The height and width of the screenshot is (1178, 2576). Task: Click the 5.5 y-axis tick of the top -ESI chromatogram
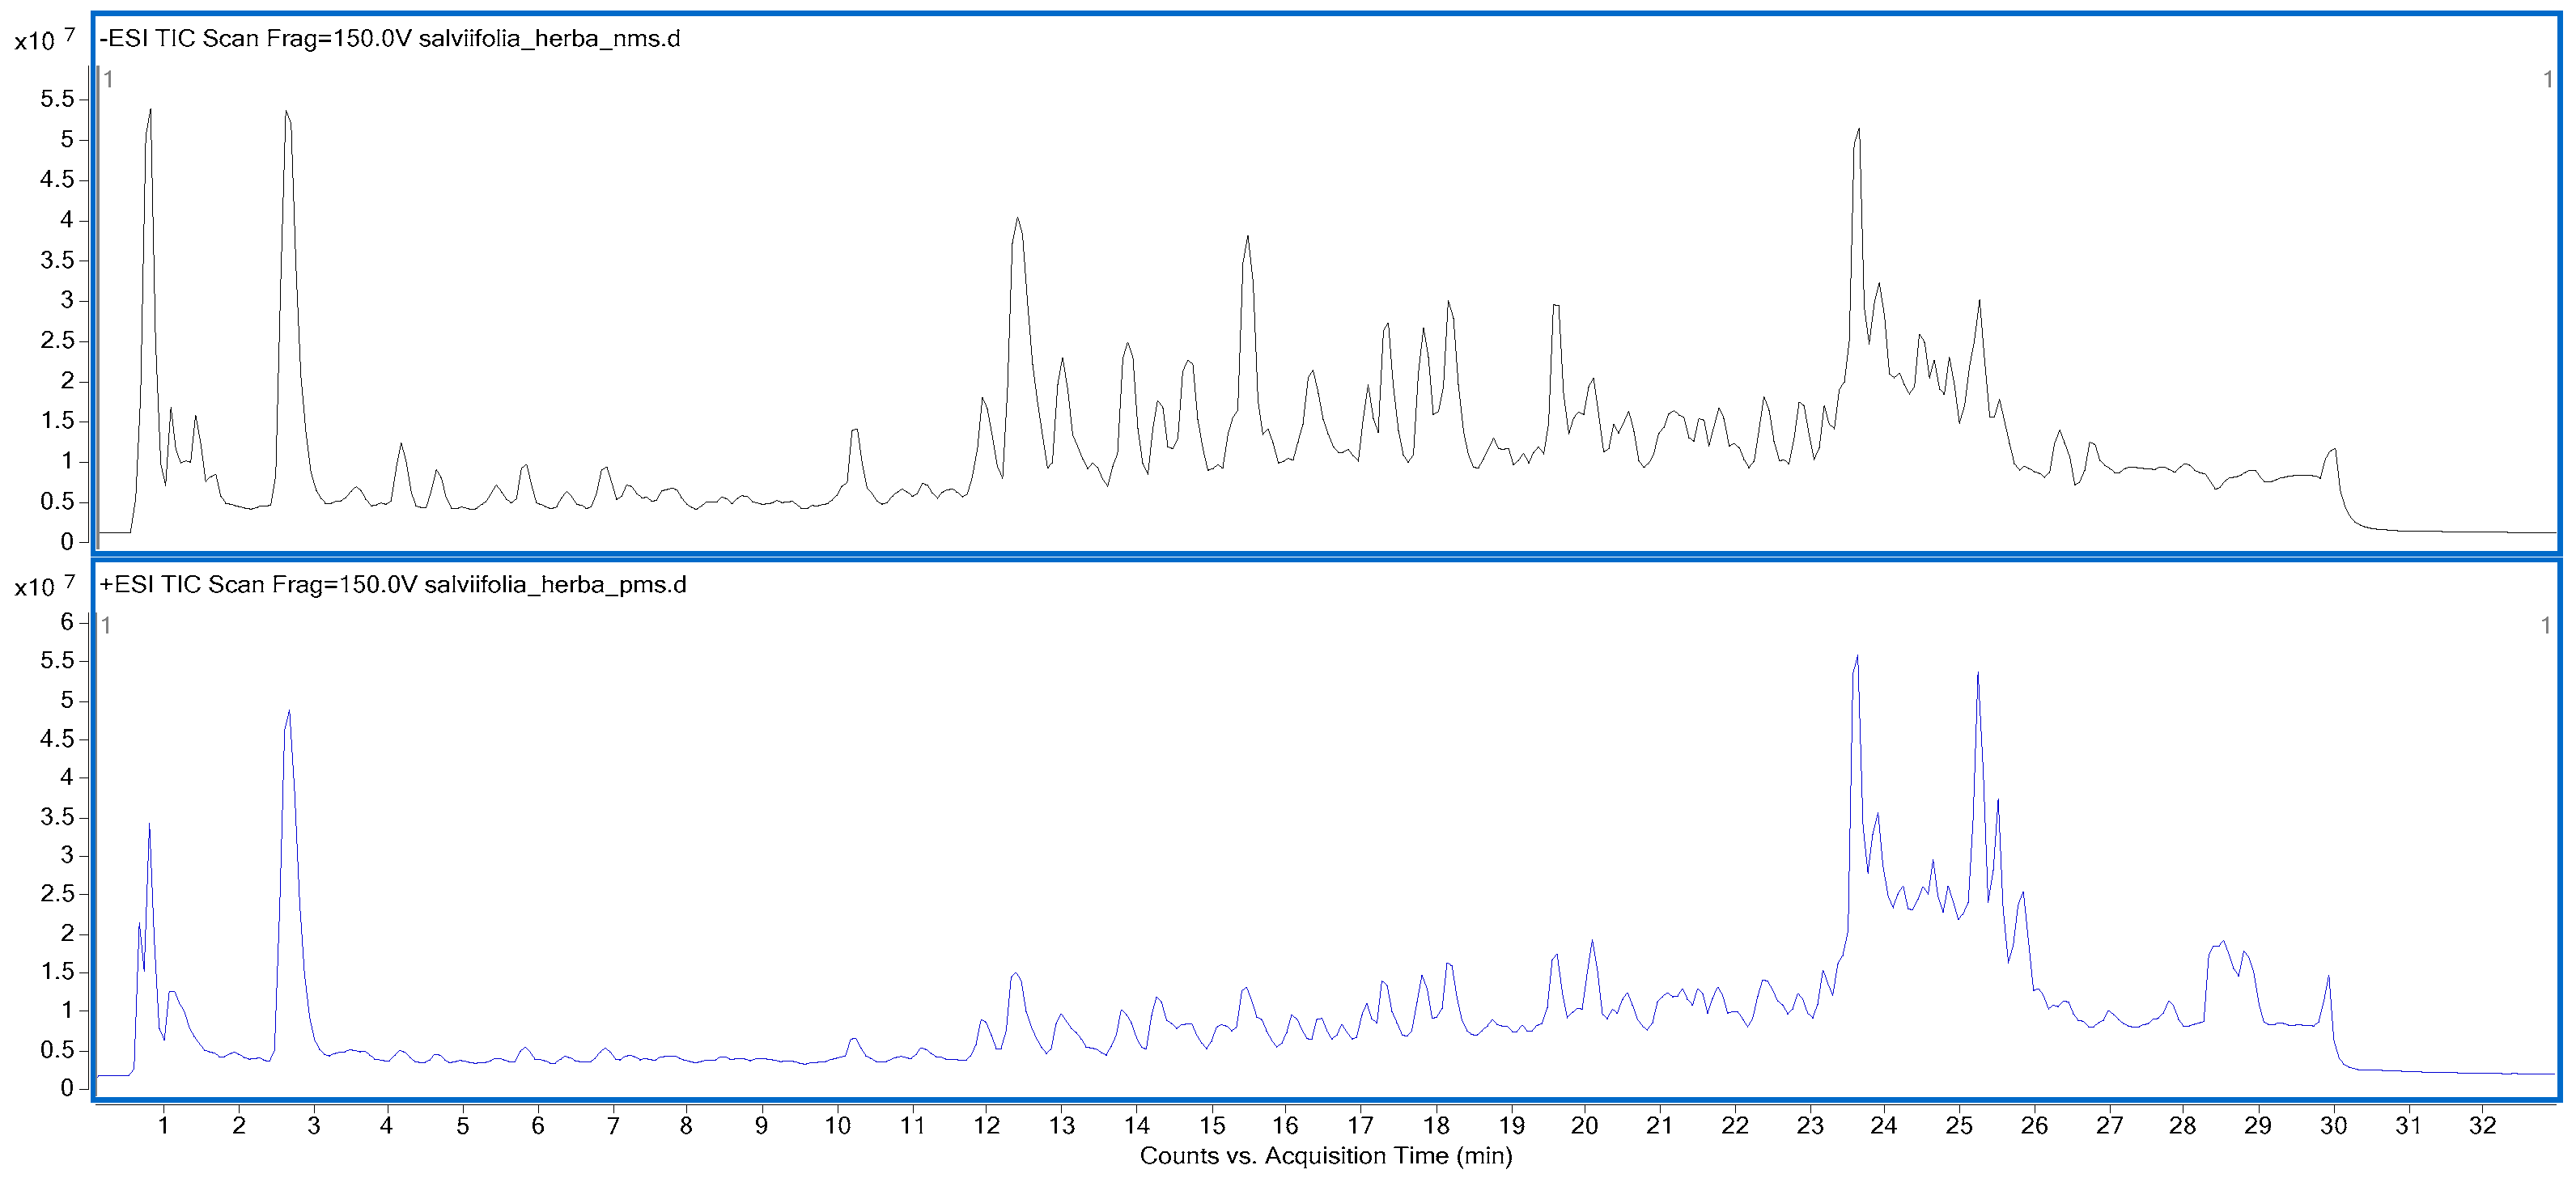pos(57,99)
